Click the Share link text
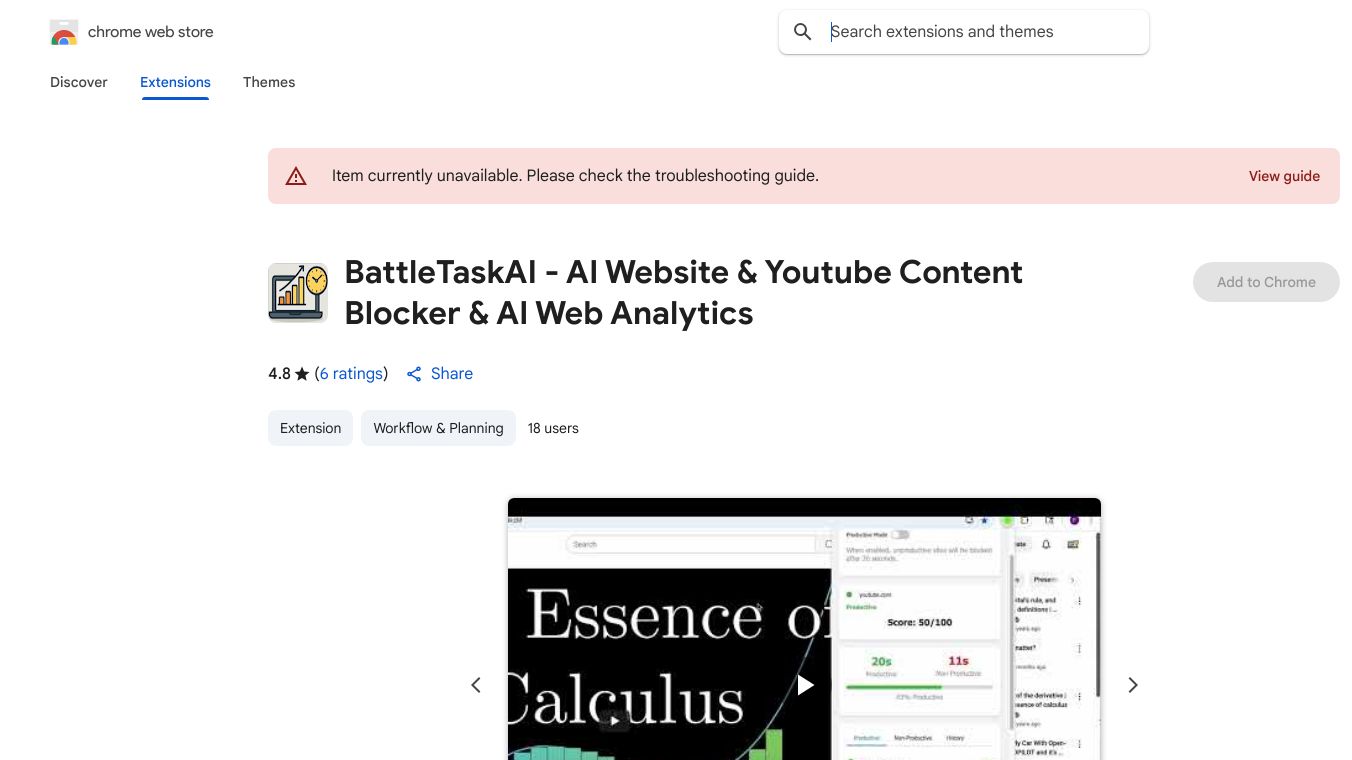This screenshot has width=1352, height=760. coord(452,374)
